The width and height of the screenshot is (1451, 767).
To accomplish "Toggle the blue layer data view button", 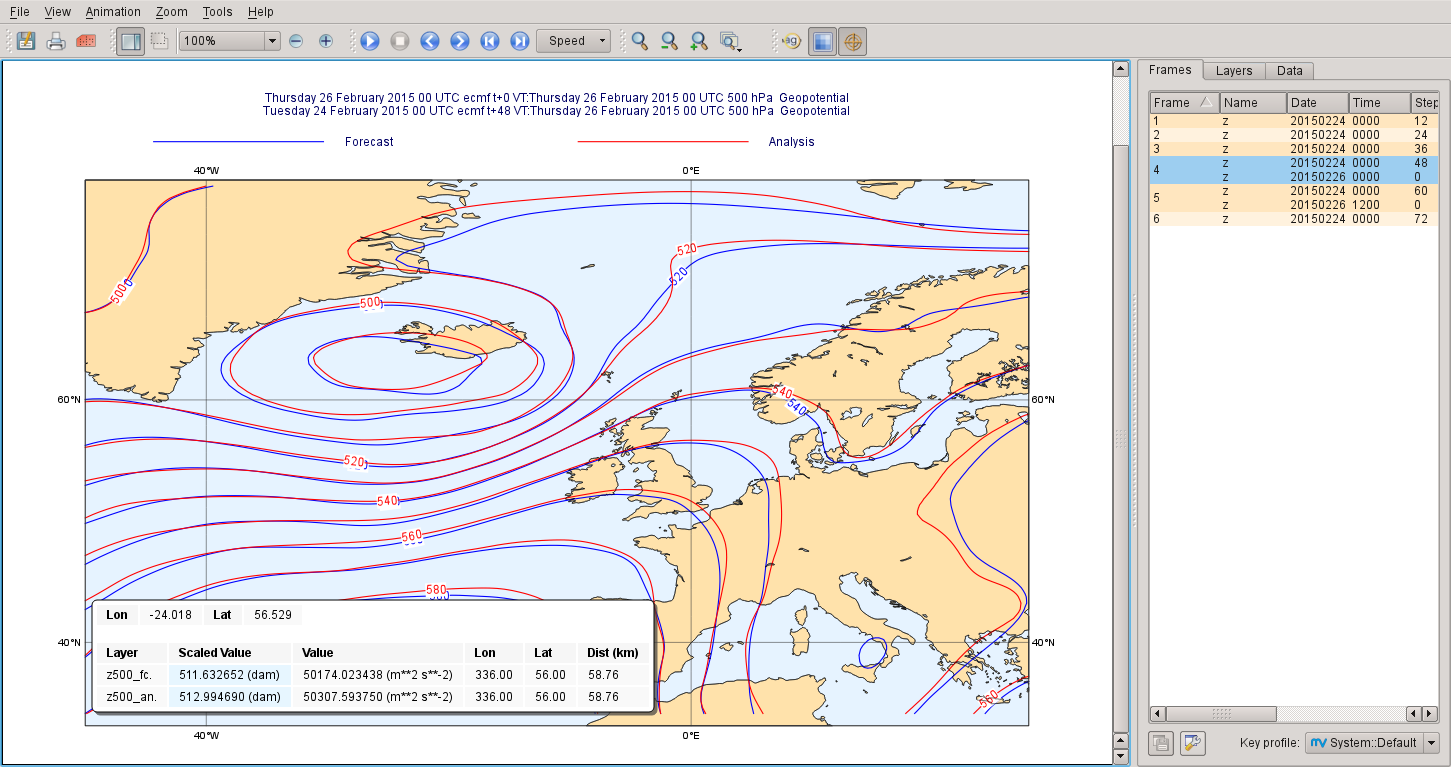I will pyautogui.click(x=822, y=41).
